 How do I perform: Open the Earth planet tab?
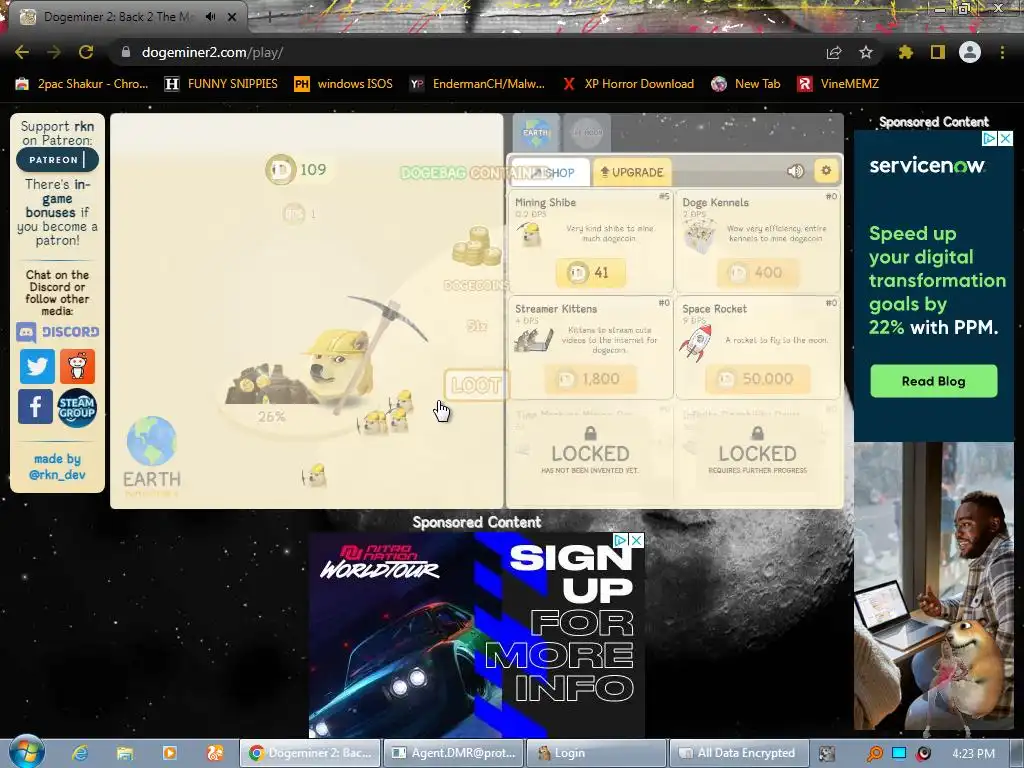tap(536, 133)
